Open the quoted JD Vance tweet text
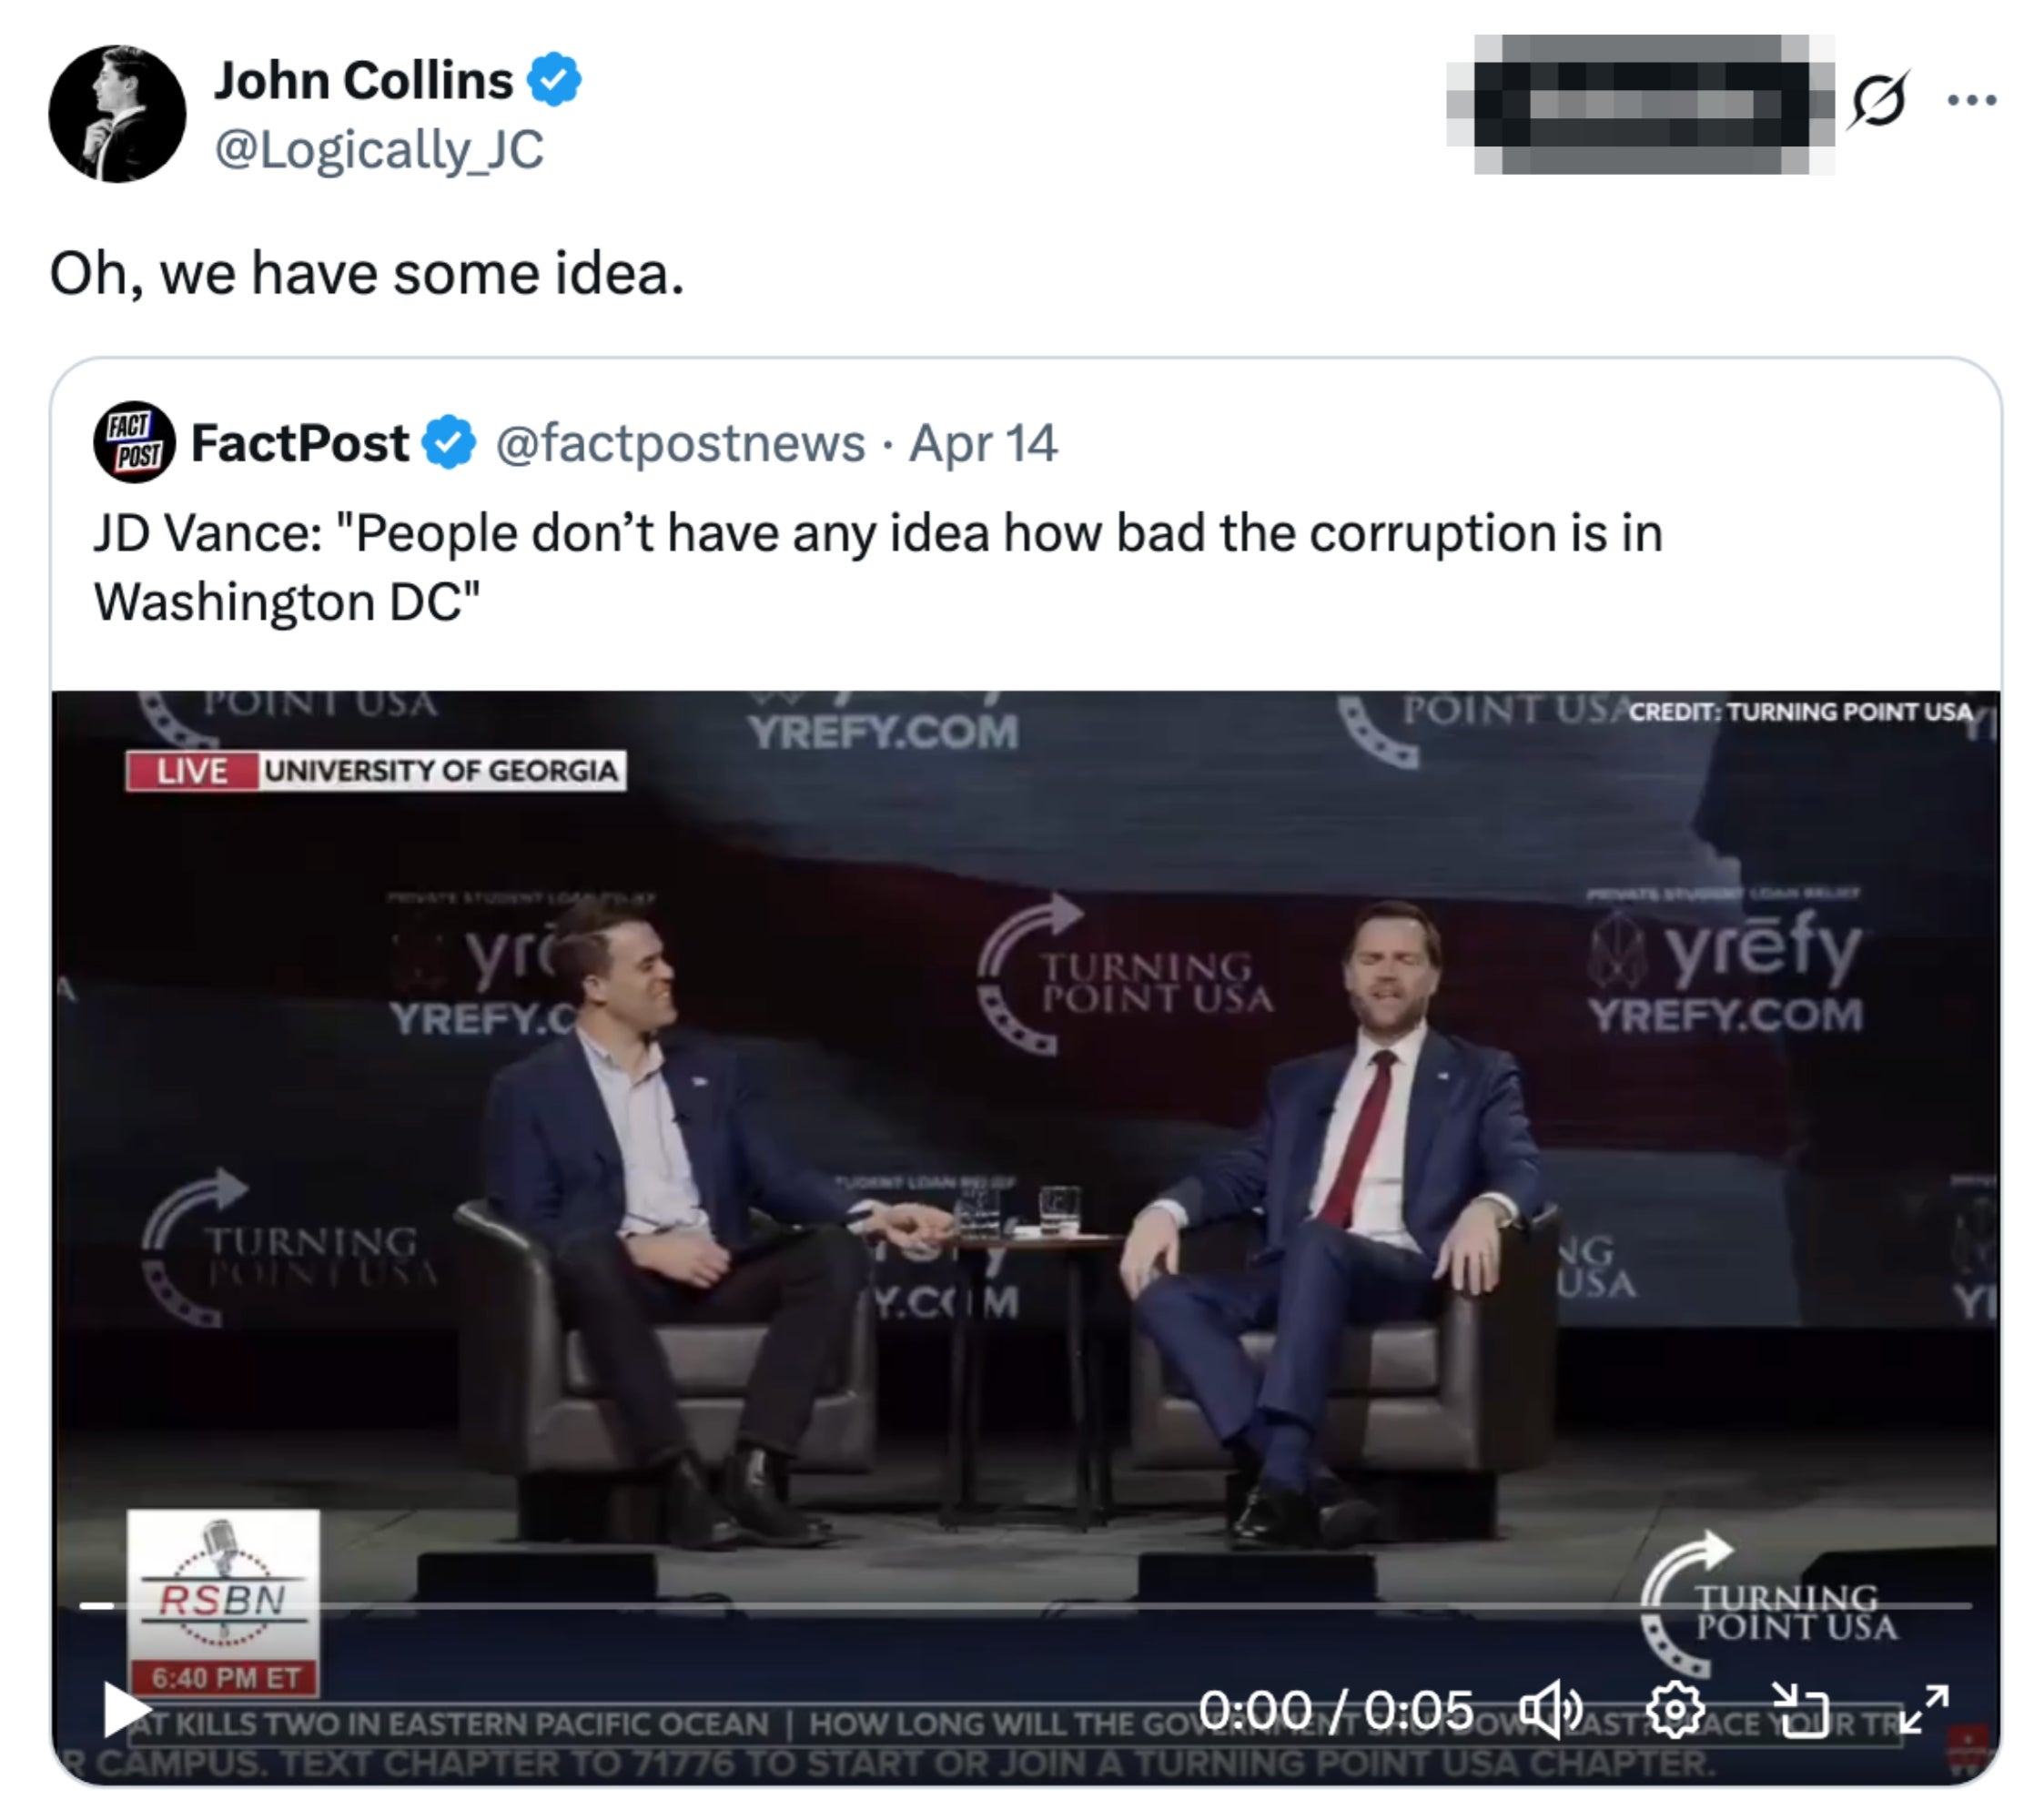 coord(878,567)
